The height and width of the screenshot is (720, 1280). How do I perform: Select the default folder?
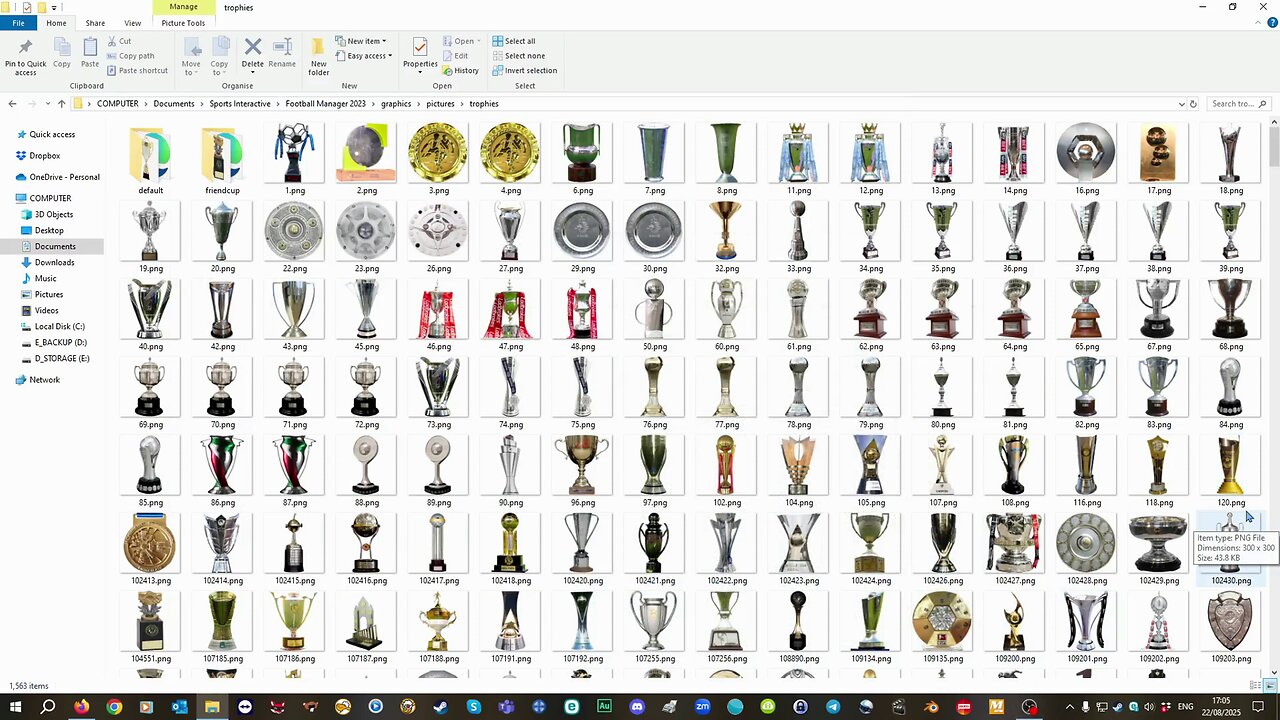150,158
